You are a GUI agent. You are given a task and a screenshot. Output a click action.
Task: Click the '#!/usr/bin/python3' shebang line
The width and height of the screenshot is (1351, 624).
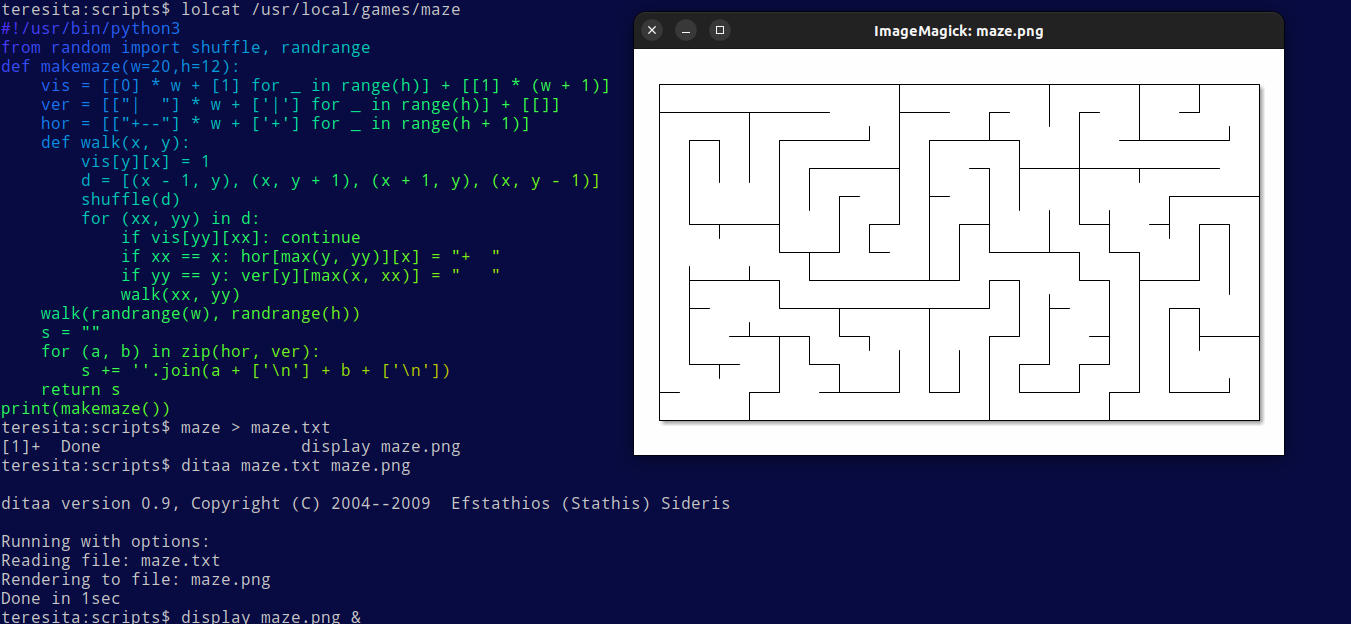pyautogui.click(x=90, y=29)
